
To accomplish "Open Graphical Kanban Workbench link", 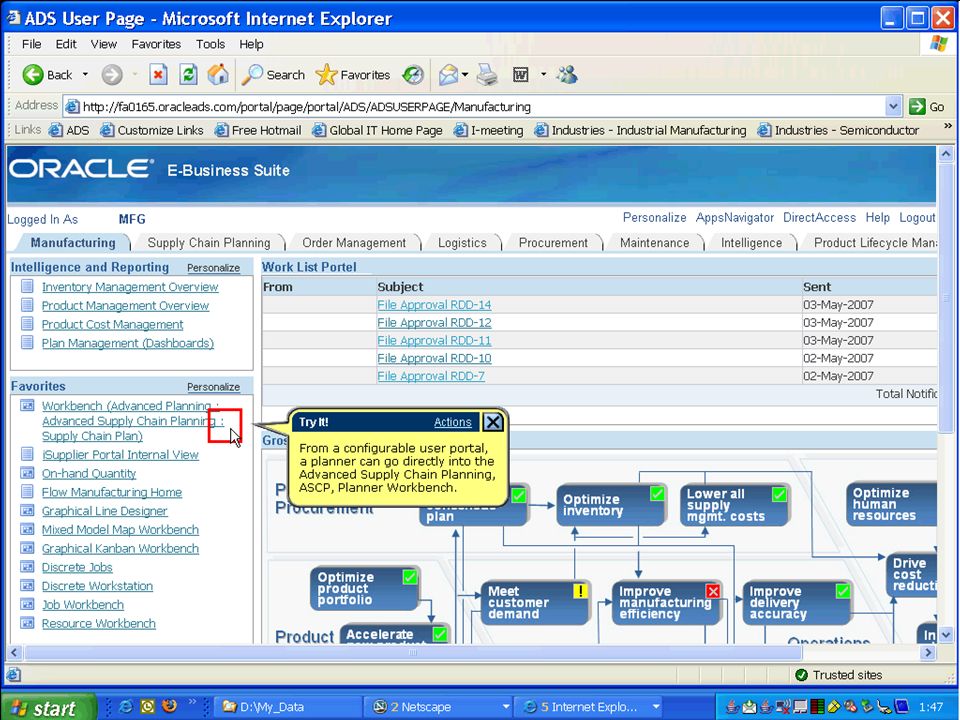I will (x=120, y=549).
